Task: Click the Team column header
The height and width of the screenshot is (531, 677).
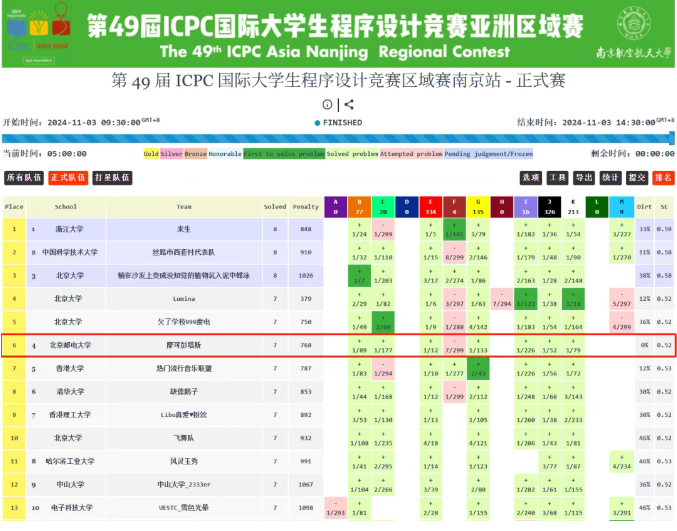Action: coord(184,207)
